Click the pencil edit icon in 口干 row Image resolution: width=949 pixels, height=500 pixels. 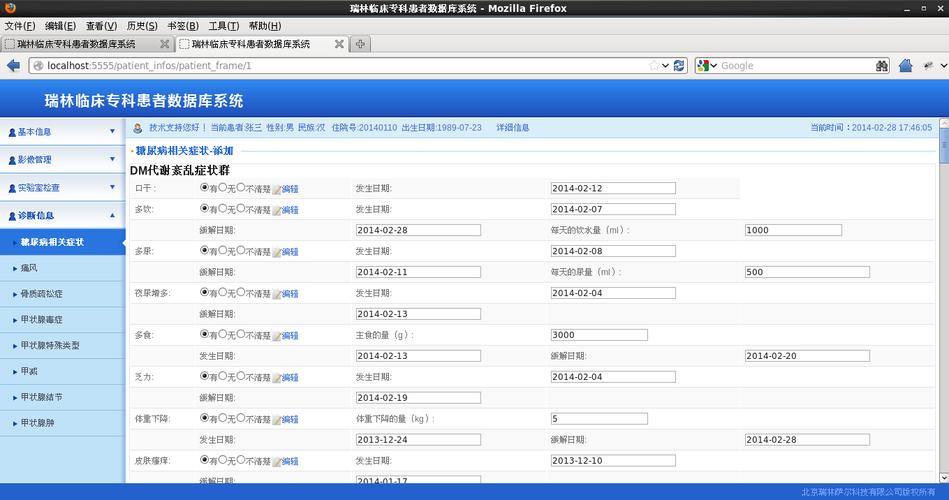(277, 189)
